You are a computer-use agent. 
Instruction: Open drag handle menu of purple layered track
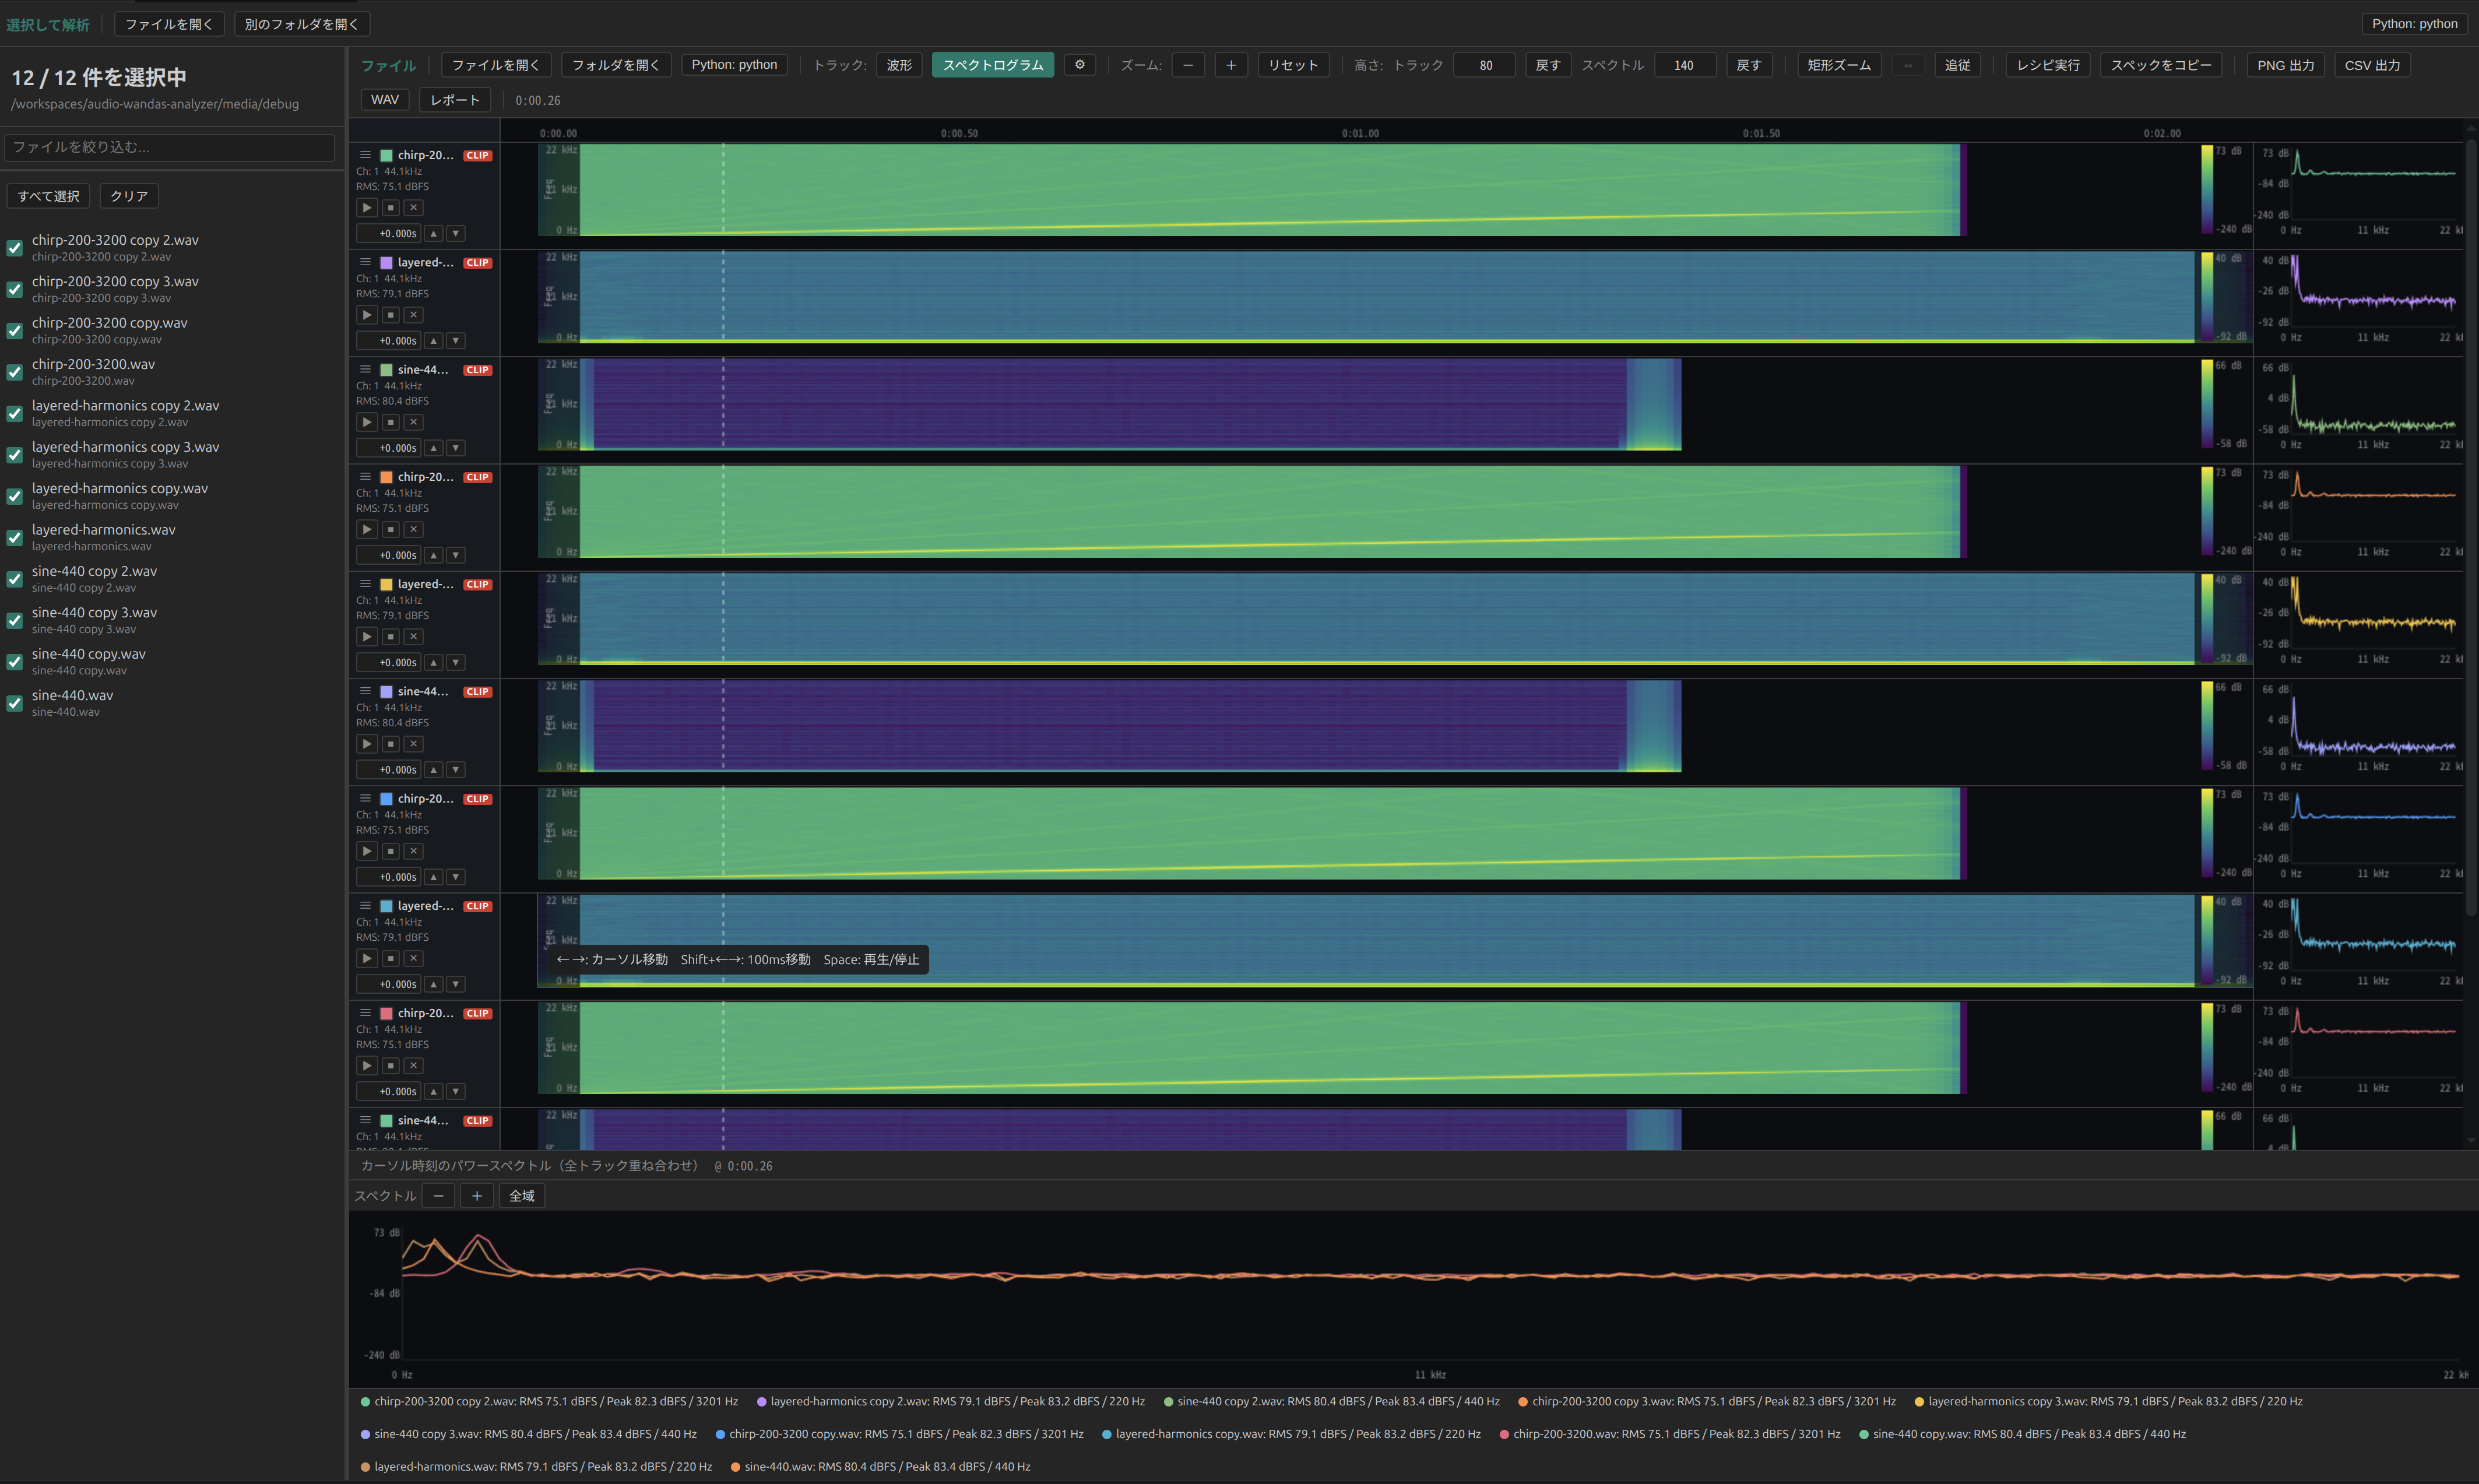click(366, 262)
